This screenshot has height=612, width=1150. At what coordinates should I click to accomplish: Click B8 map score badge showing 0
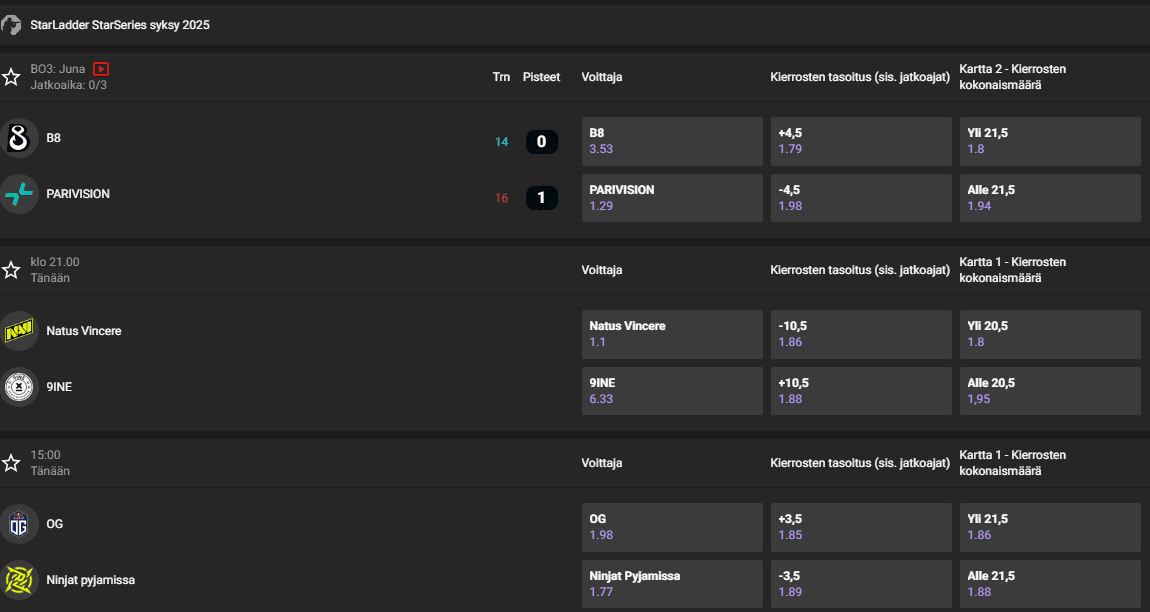coord(541,142)
